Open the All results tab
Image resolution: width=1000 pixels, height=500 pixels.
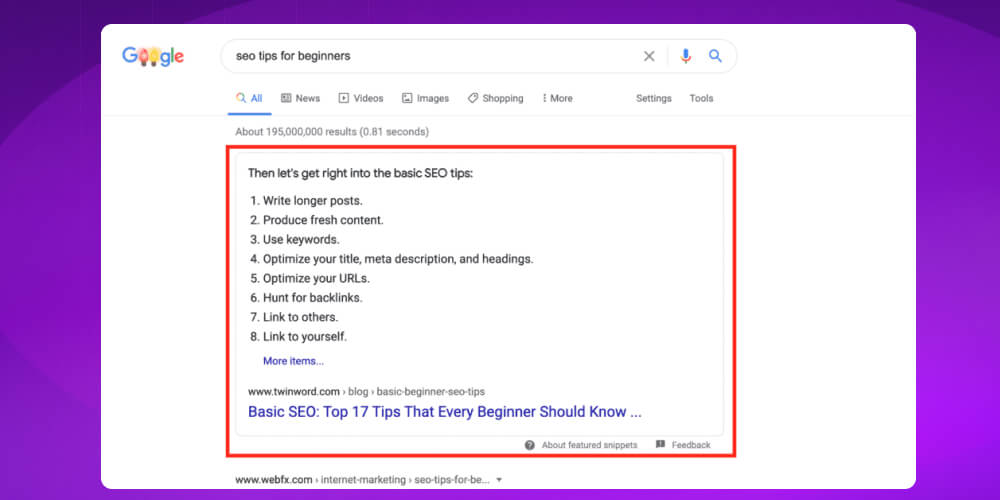click(249, 98)
